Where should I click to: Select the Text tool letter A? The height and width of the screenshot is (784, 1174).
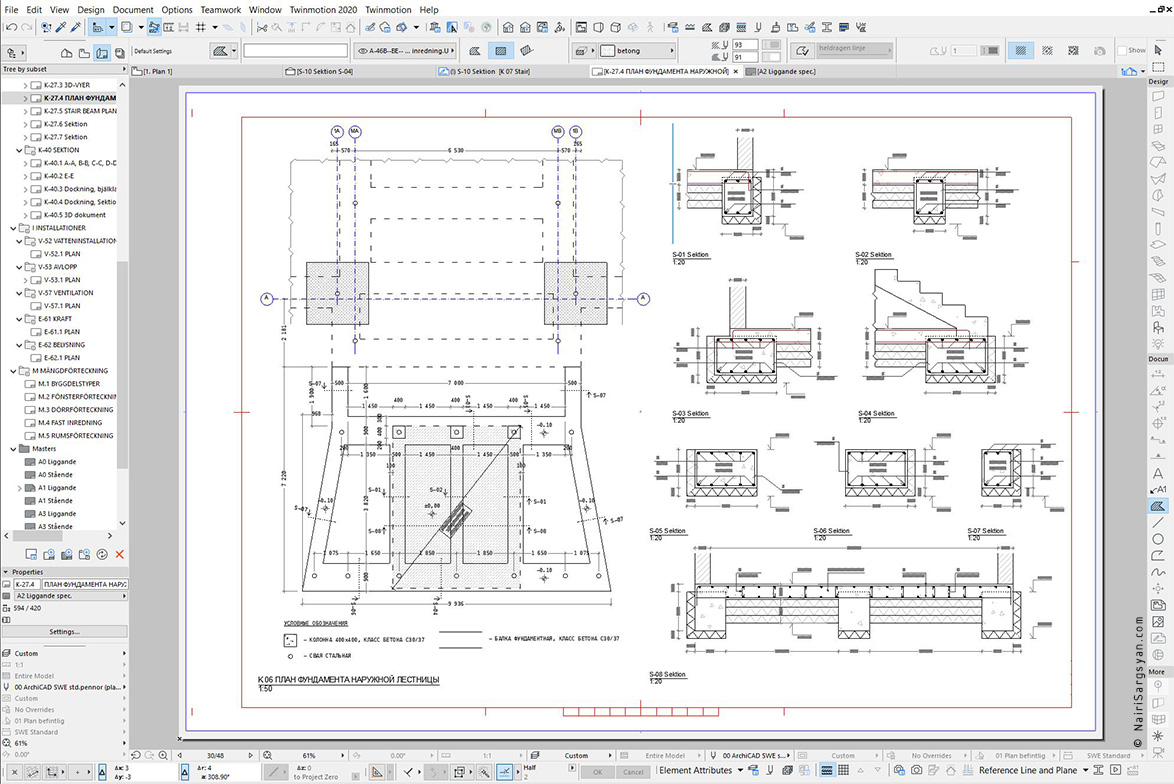point(1158,473)
